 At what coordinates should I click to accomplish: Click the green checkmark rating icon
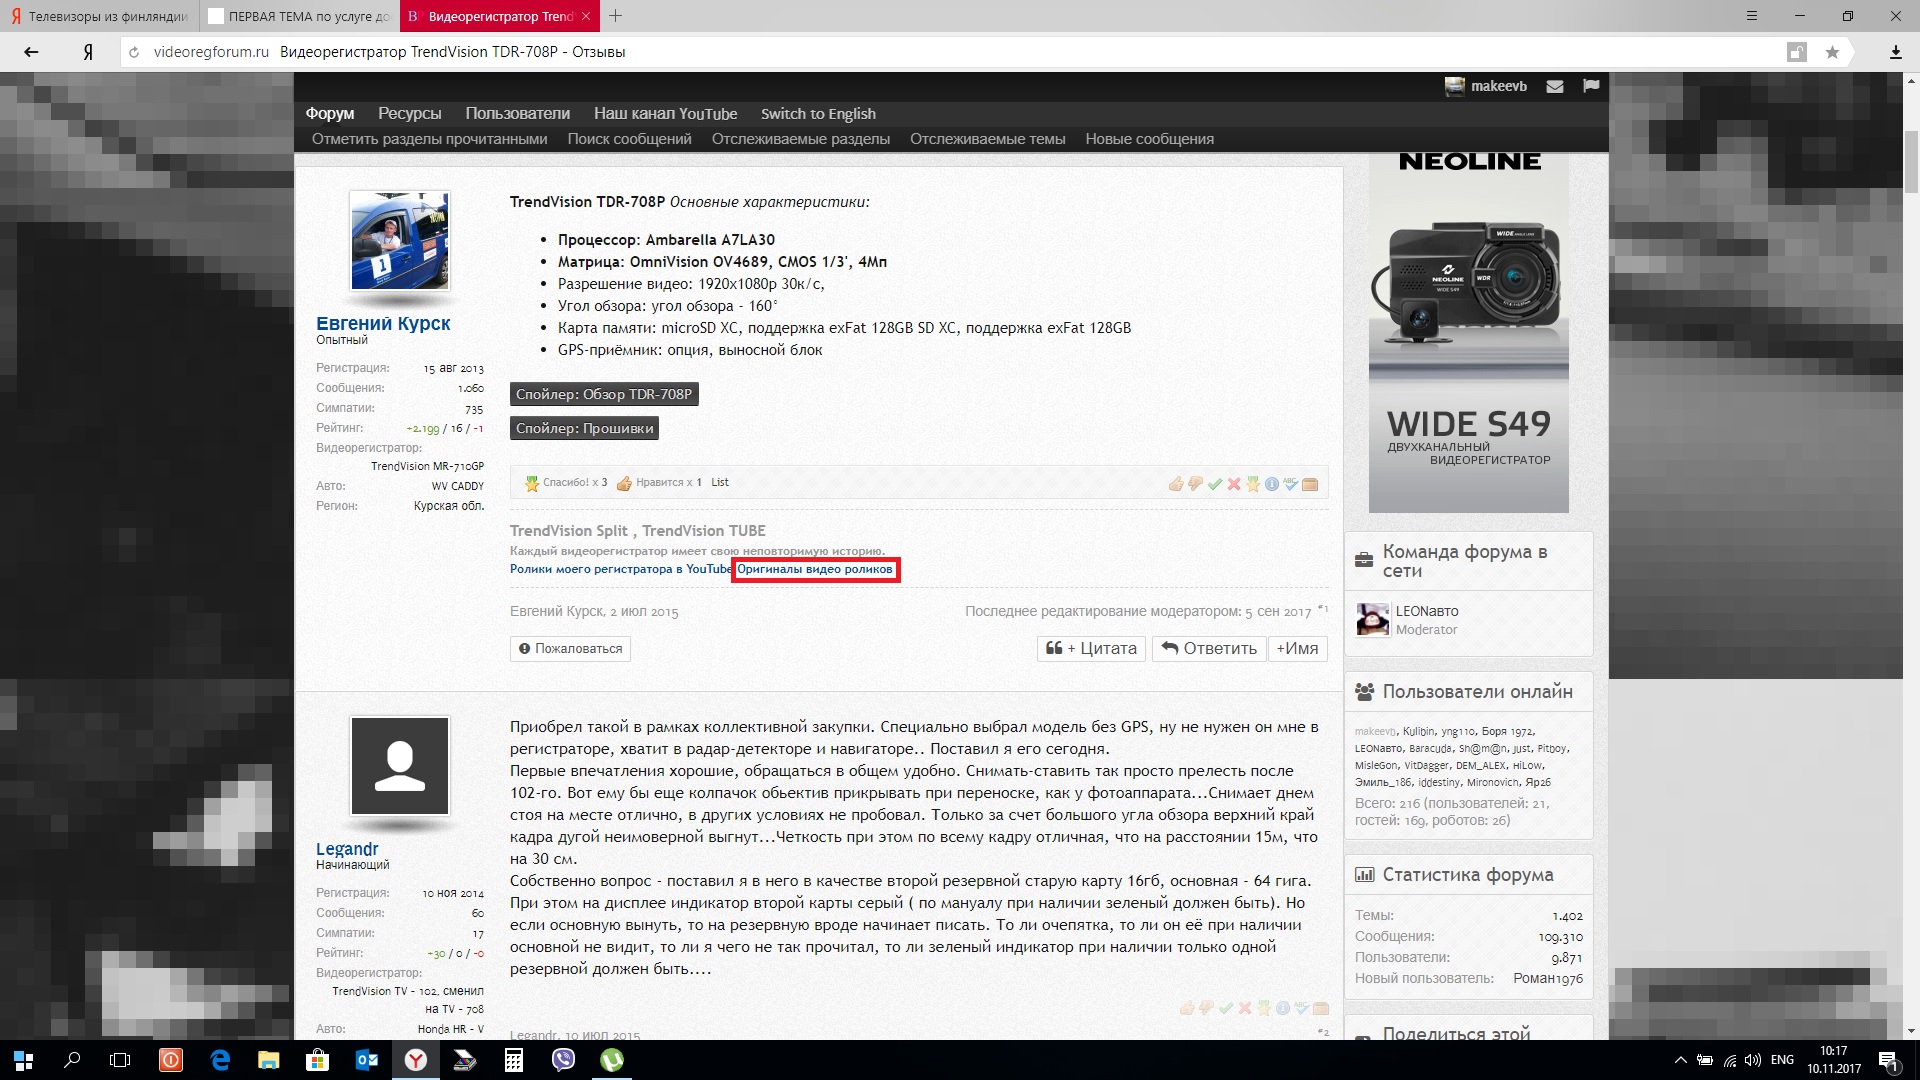click(x=1215, y=484)
